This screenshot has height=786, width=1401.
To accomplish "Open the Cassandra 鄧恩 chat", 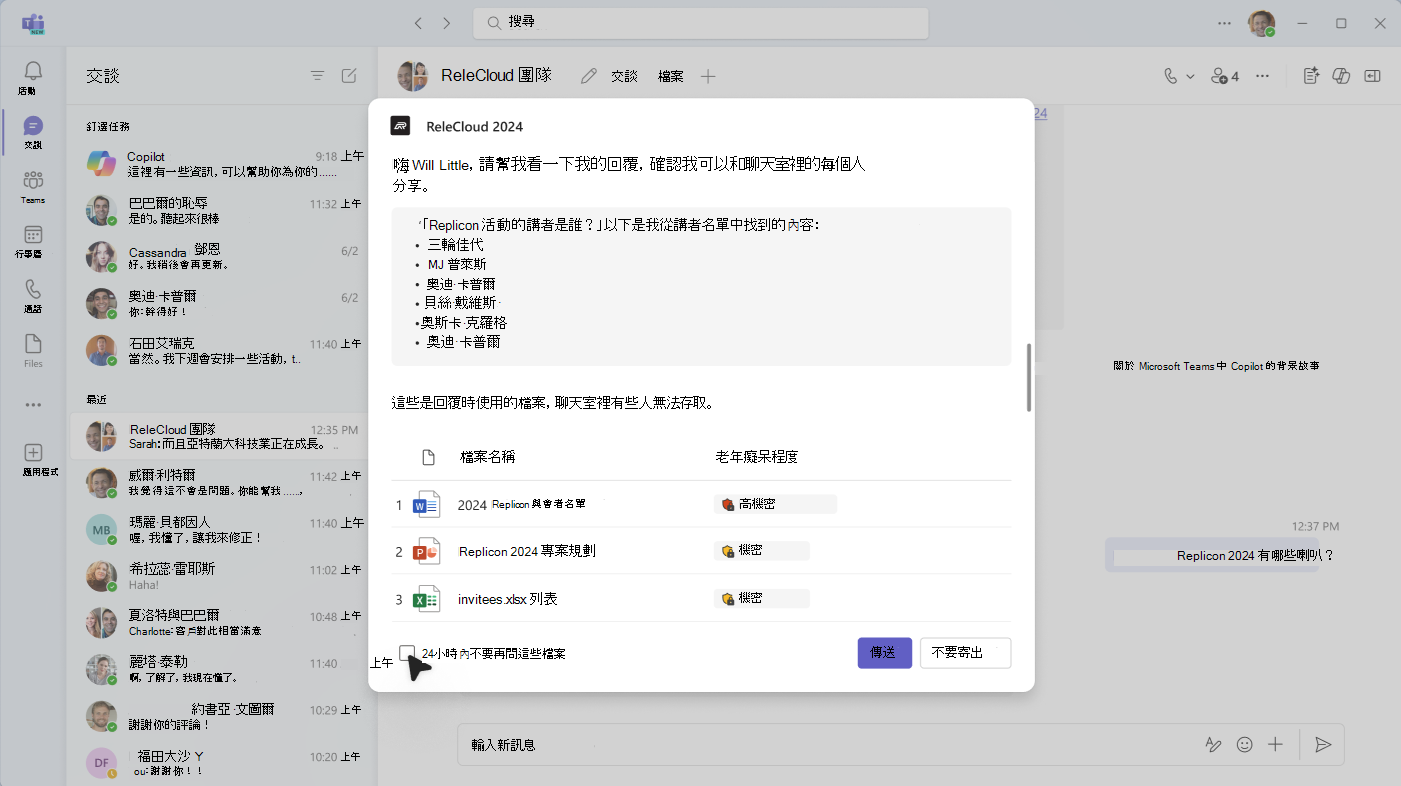I will [x=222, y=258].
